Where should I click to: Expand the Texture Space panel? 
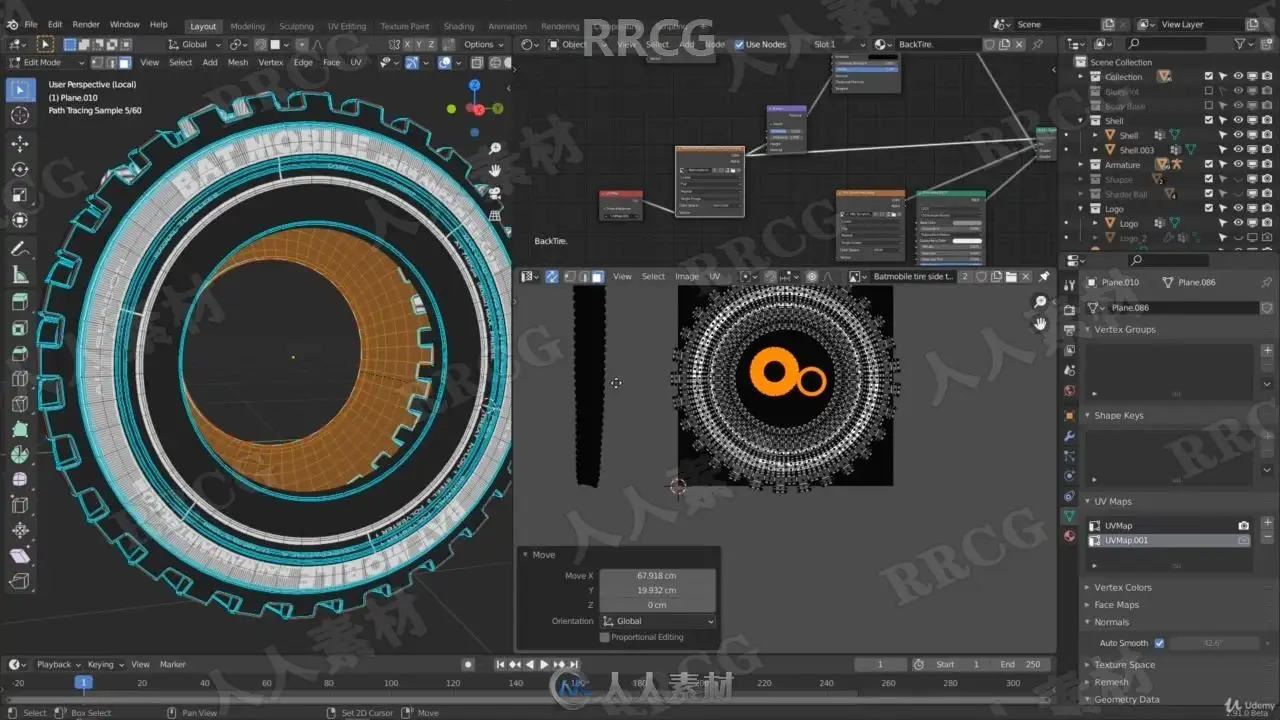[x=1124, y=665]
